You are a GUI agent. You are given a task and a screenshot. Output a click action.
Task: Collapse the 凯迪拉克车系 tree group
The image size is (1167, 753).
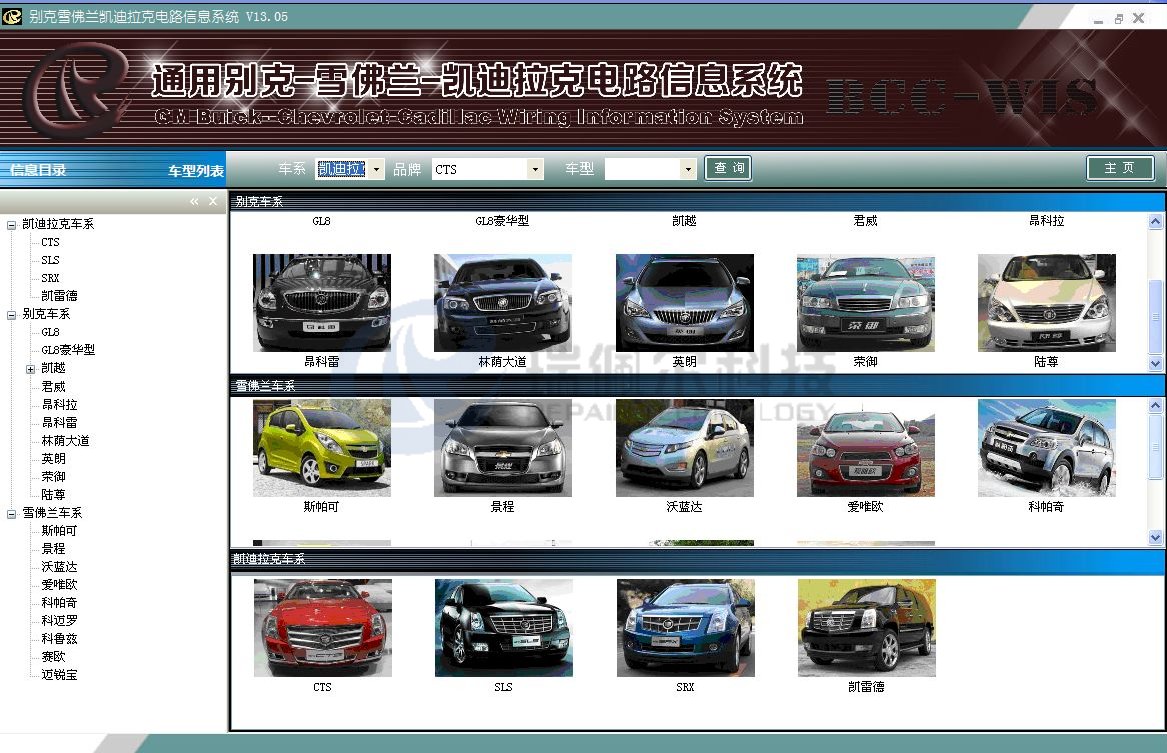click(x=12, y=225)
